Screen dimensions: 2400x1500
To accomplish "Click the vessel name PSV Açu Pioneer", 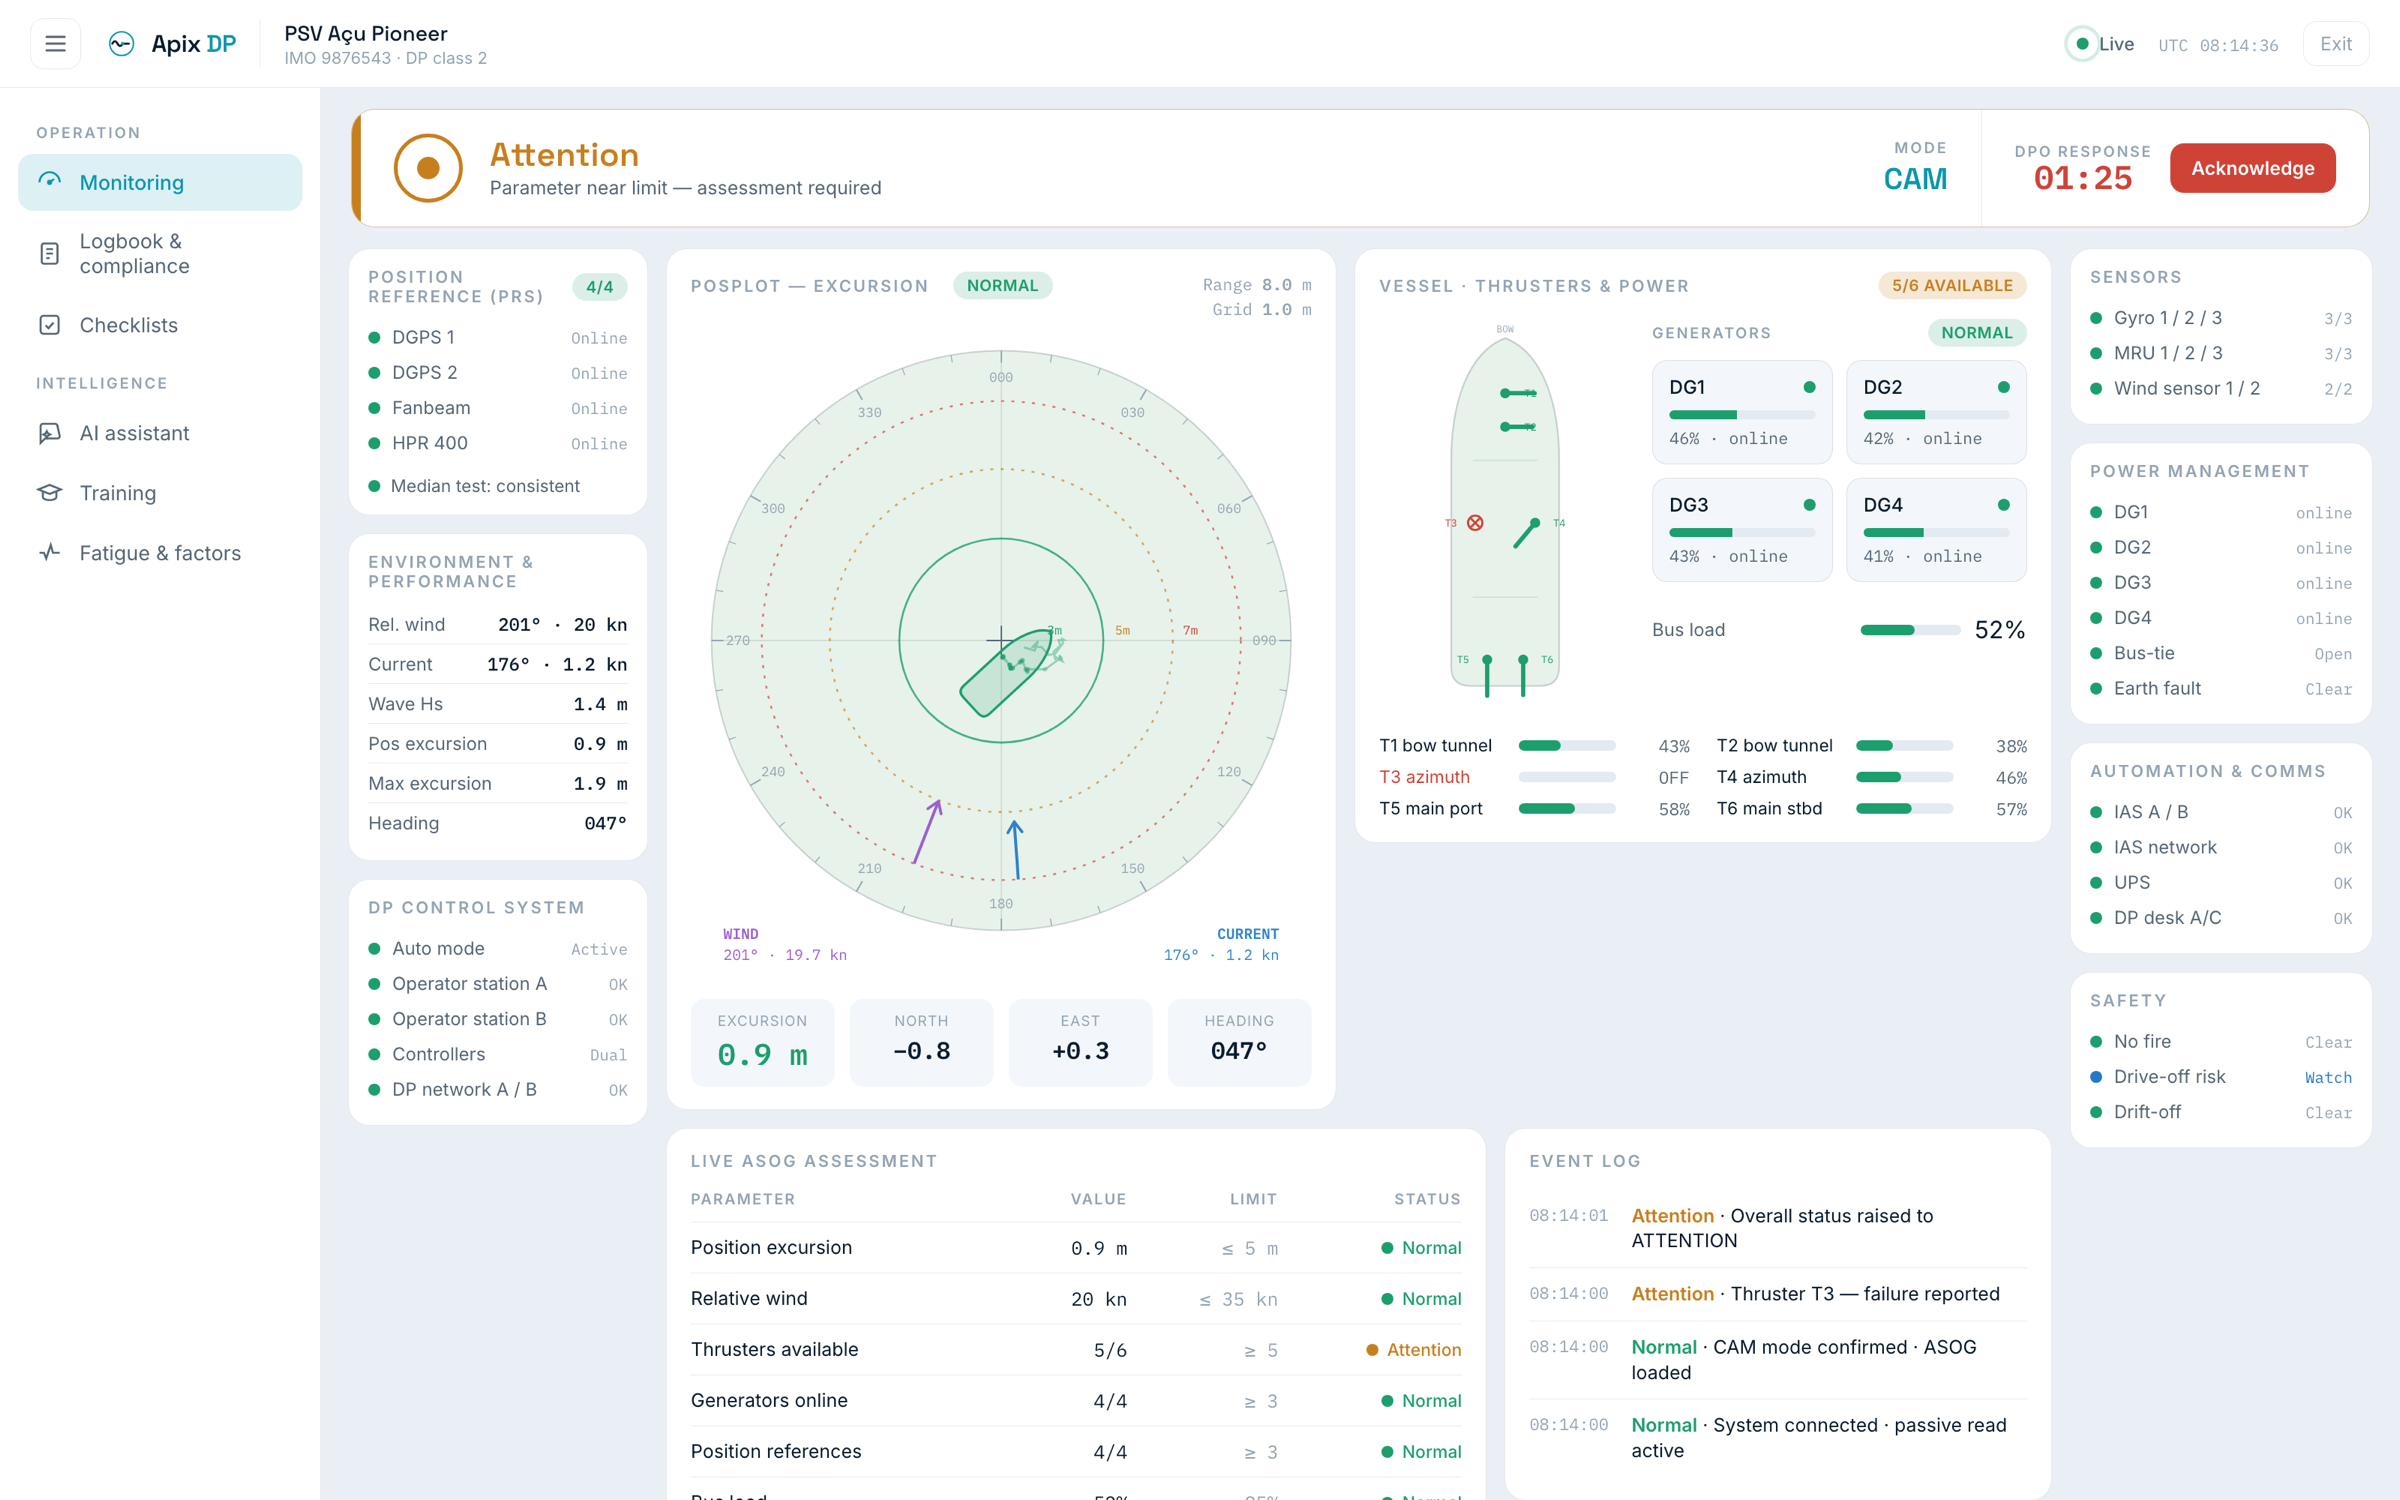I will (x=365, y=34).
